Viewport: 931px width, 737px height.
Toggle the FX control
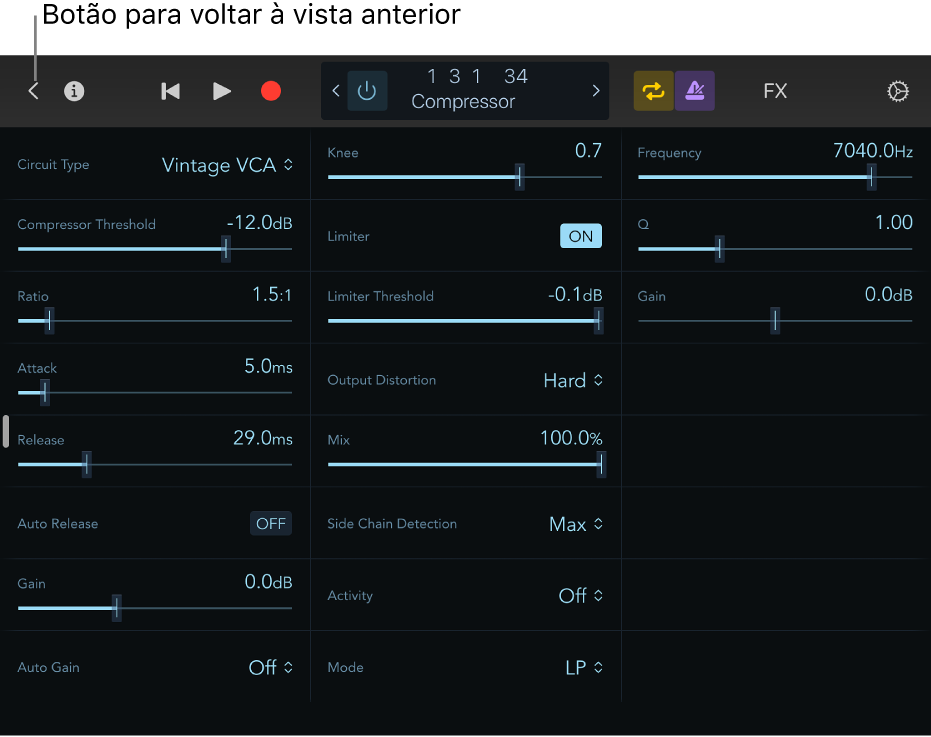pos(775,91)
